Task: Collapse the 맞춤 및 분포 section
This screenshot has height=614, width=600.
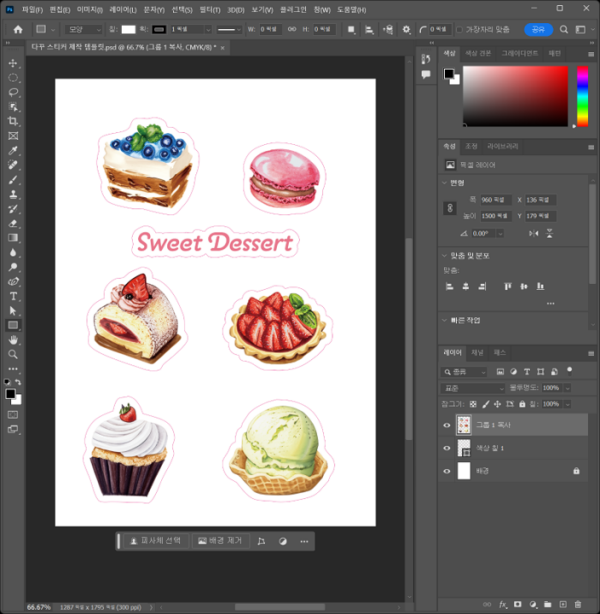Action: click(444, 256)
